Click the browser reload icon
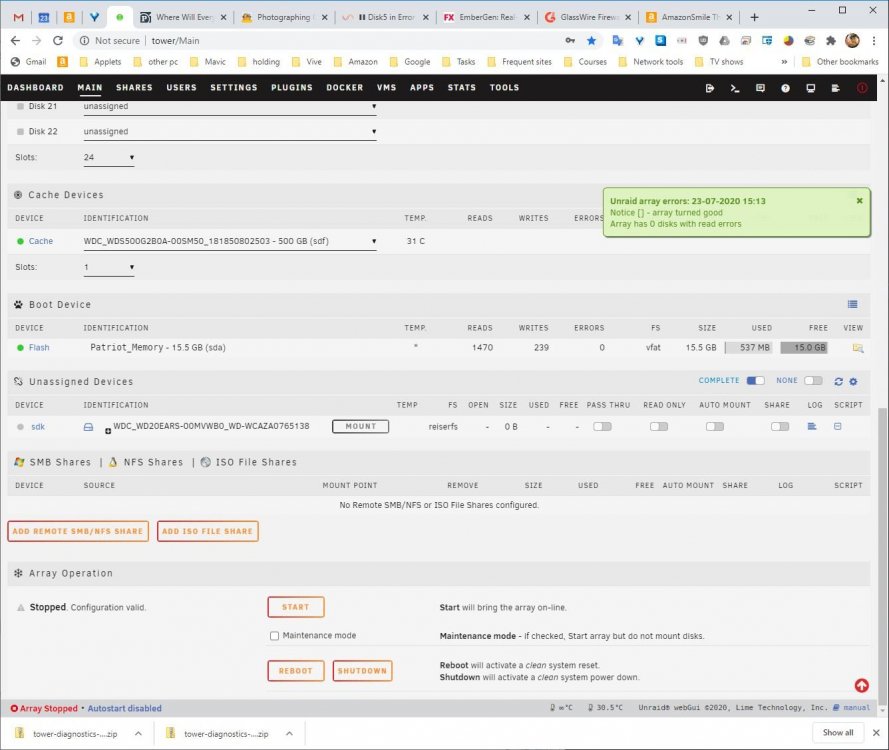The width and height of the screenshot is (889, 750). coord(58,40)
